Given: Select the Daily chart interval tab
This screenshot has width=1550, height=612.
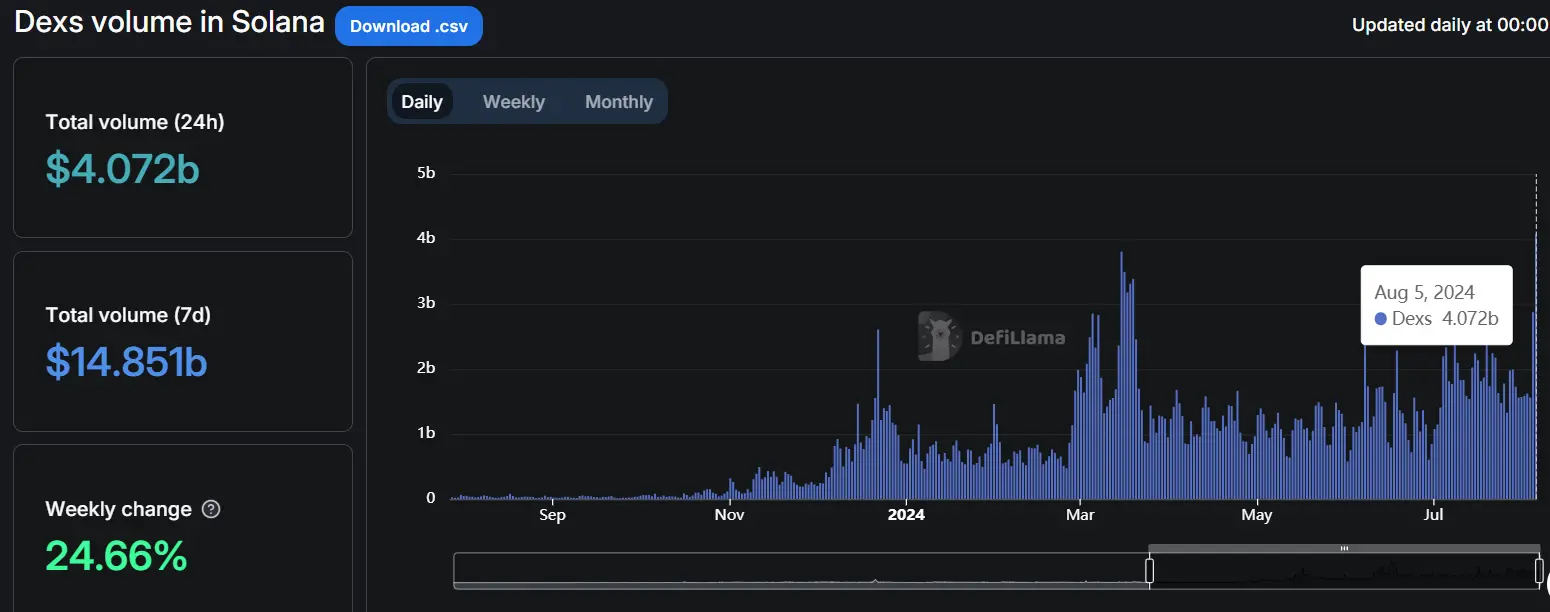Looking at the screenshot, I should (x=422, y=102).
